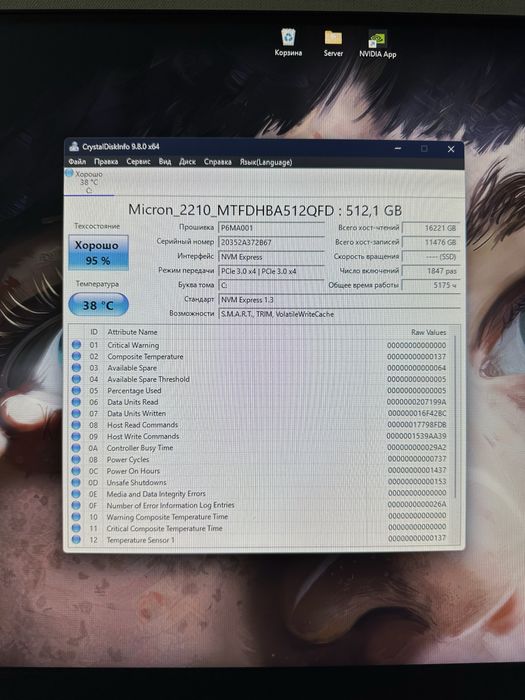
Task: Open the Вид menu
Action: pyautogui.click(x=165, y=162)
